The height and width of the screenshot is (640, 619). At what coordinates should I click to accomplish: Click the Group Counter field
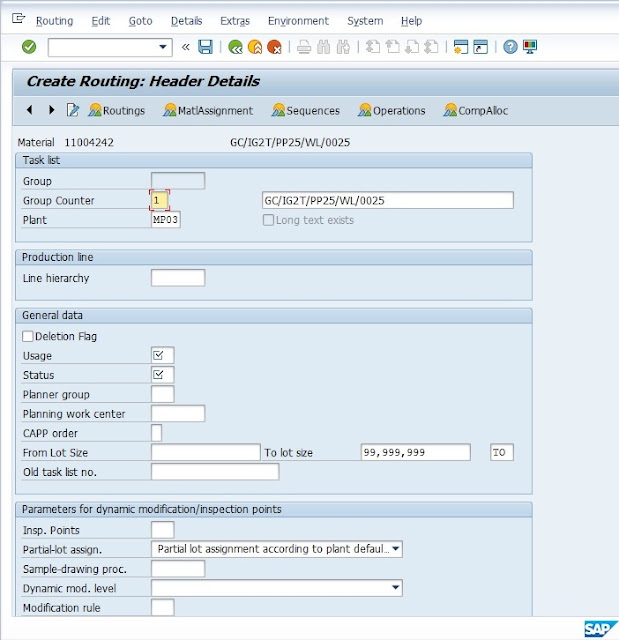(x=160, y=200)
